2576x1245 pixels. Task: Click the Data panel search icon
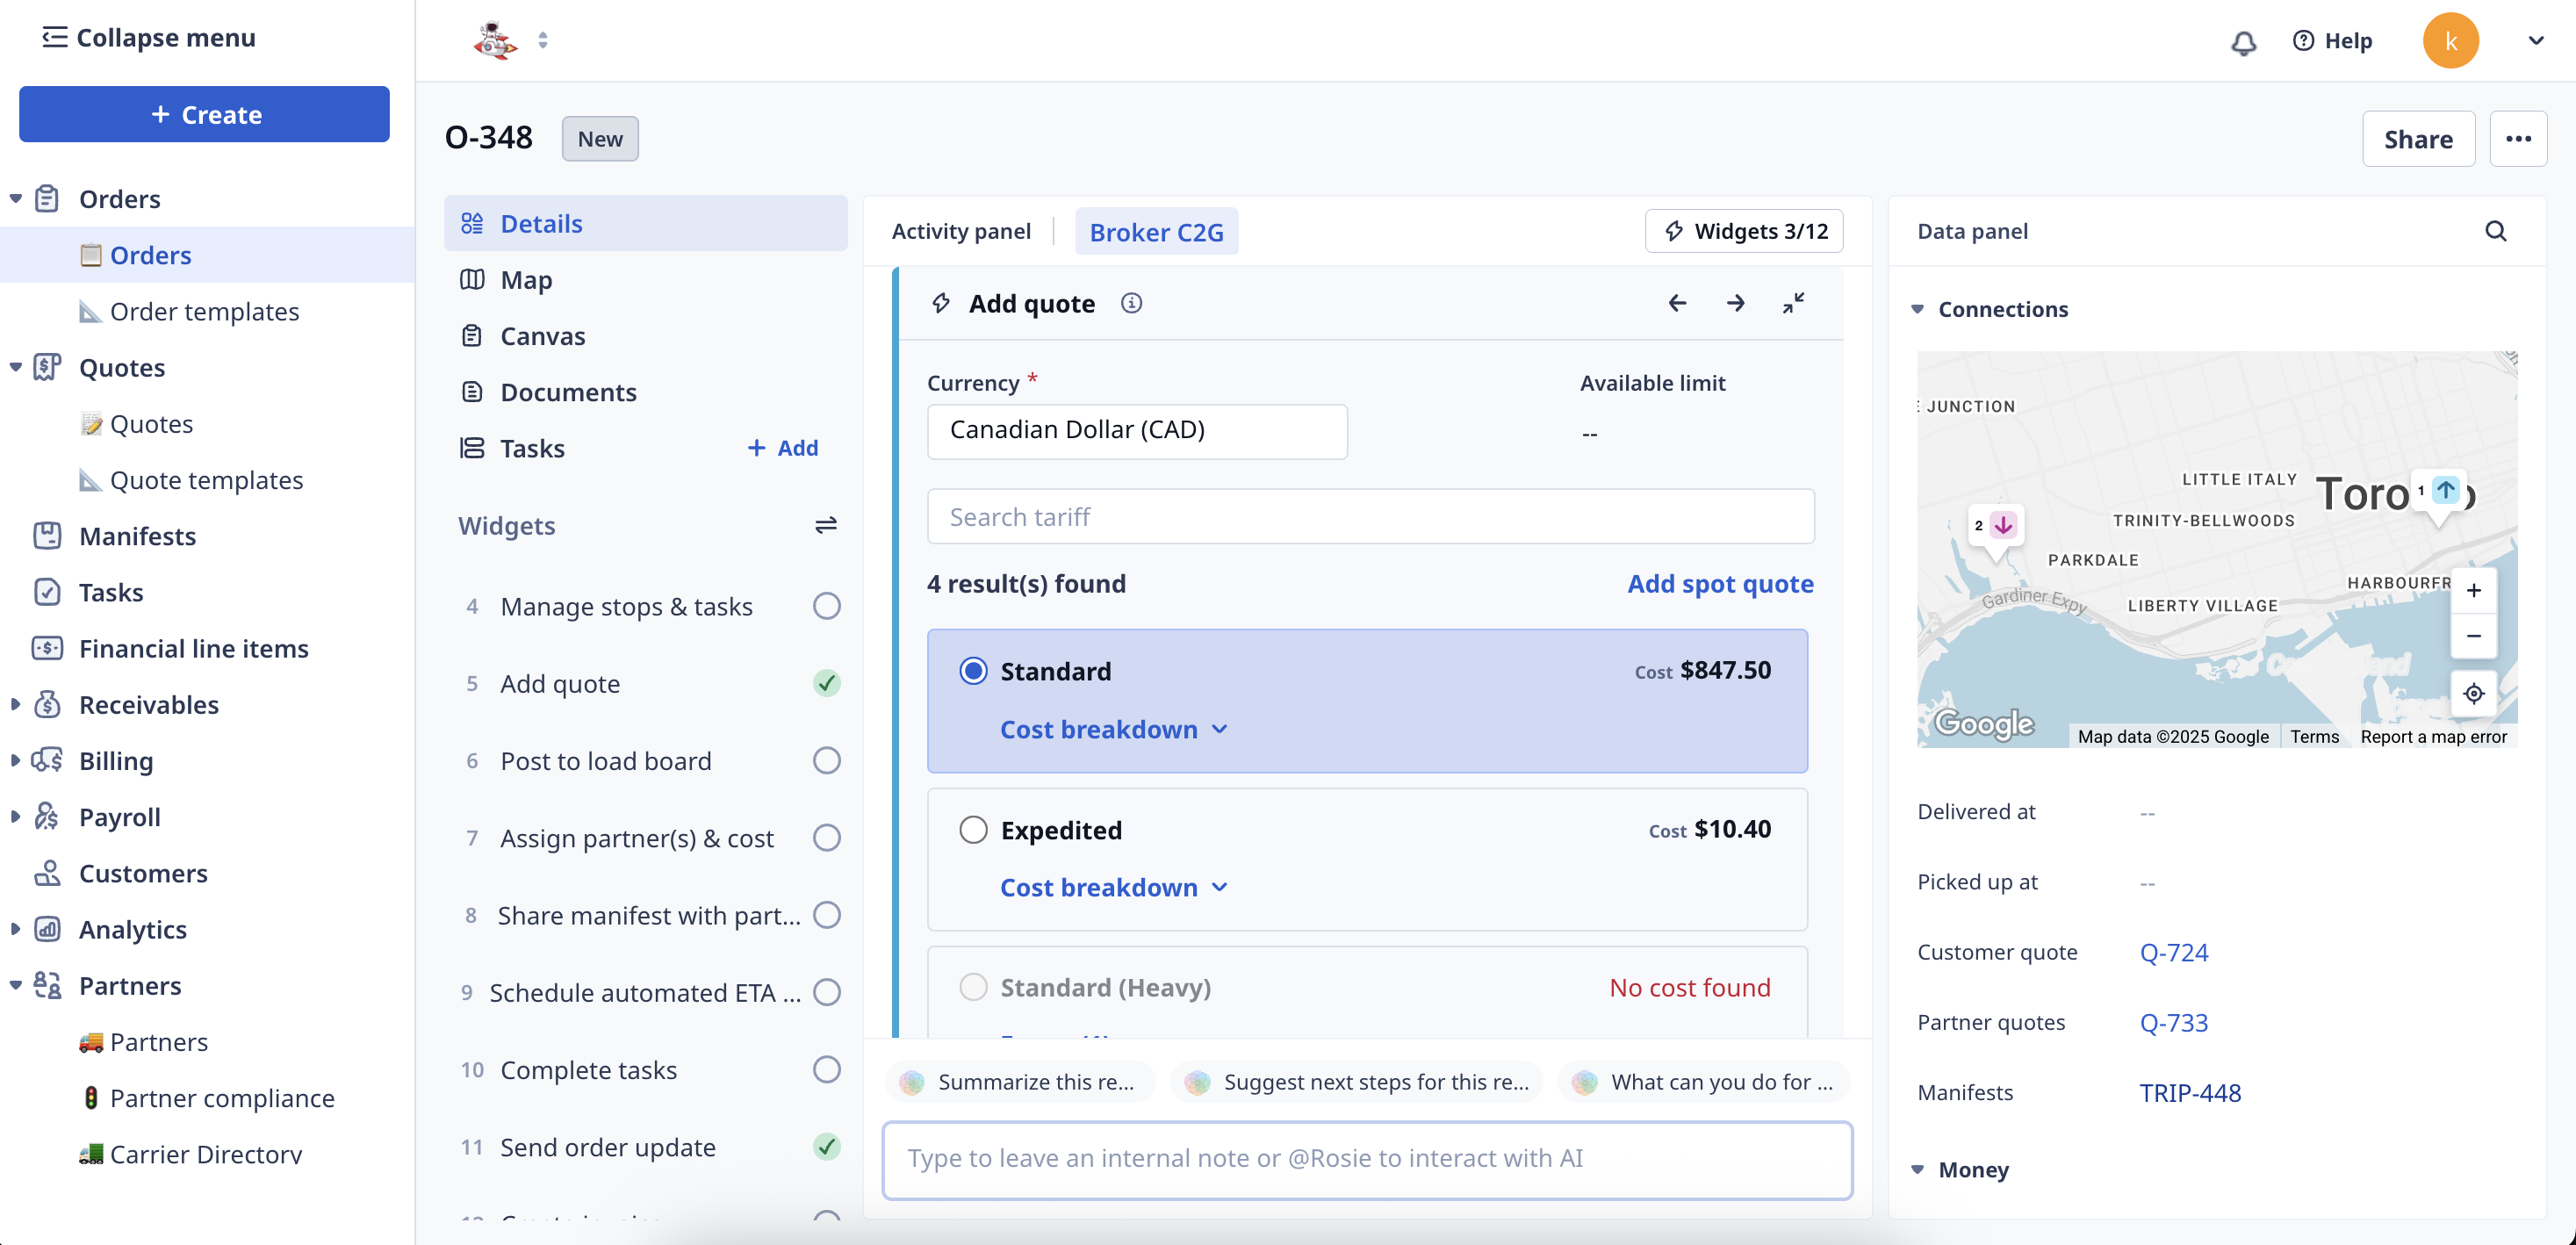click(x=2495, y=231)
